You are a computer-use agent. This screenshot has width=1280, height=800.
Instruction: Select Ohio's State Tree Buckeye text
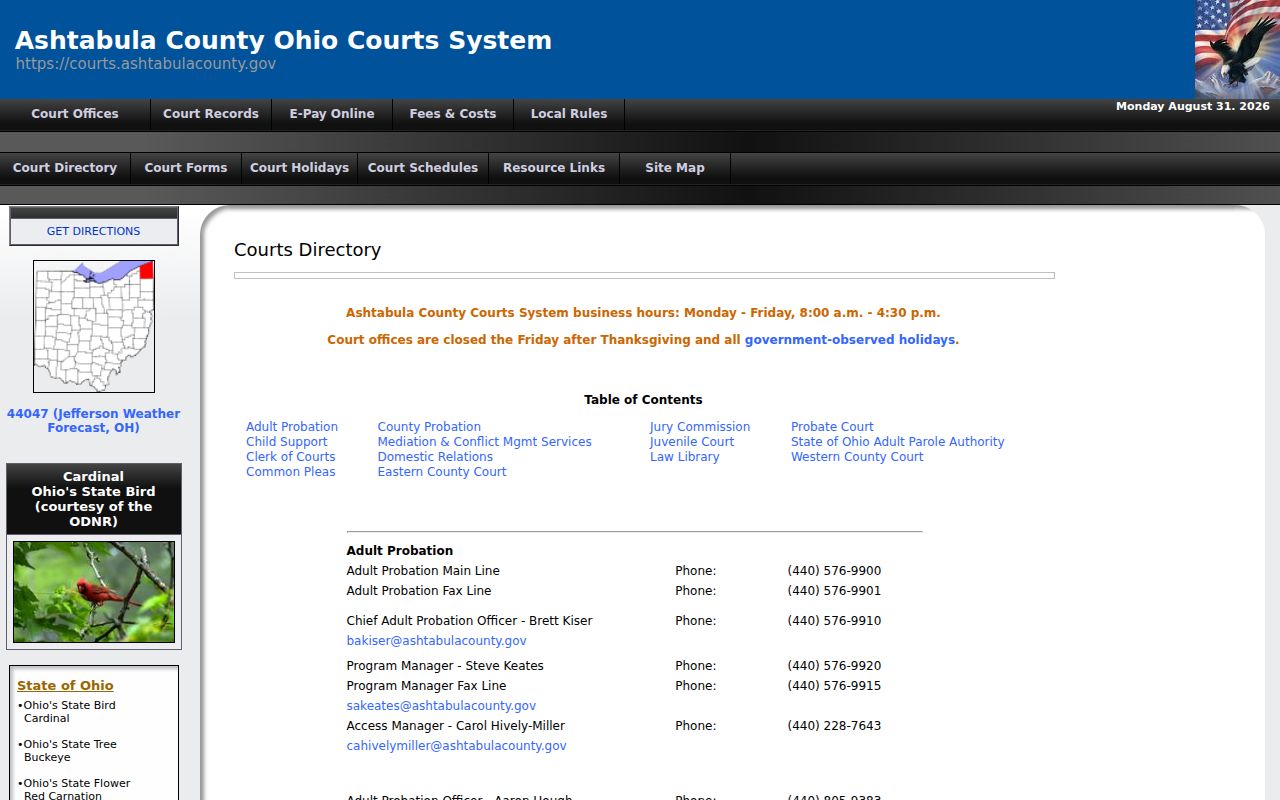68,751
